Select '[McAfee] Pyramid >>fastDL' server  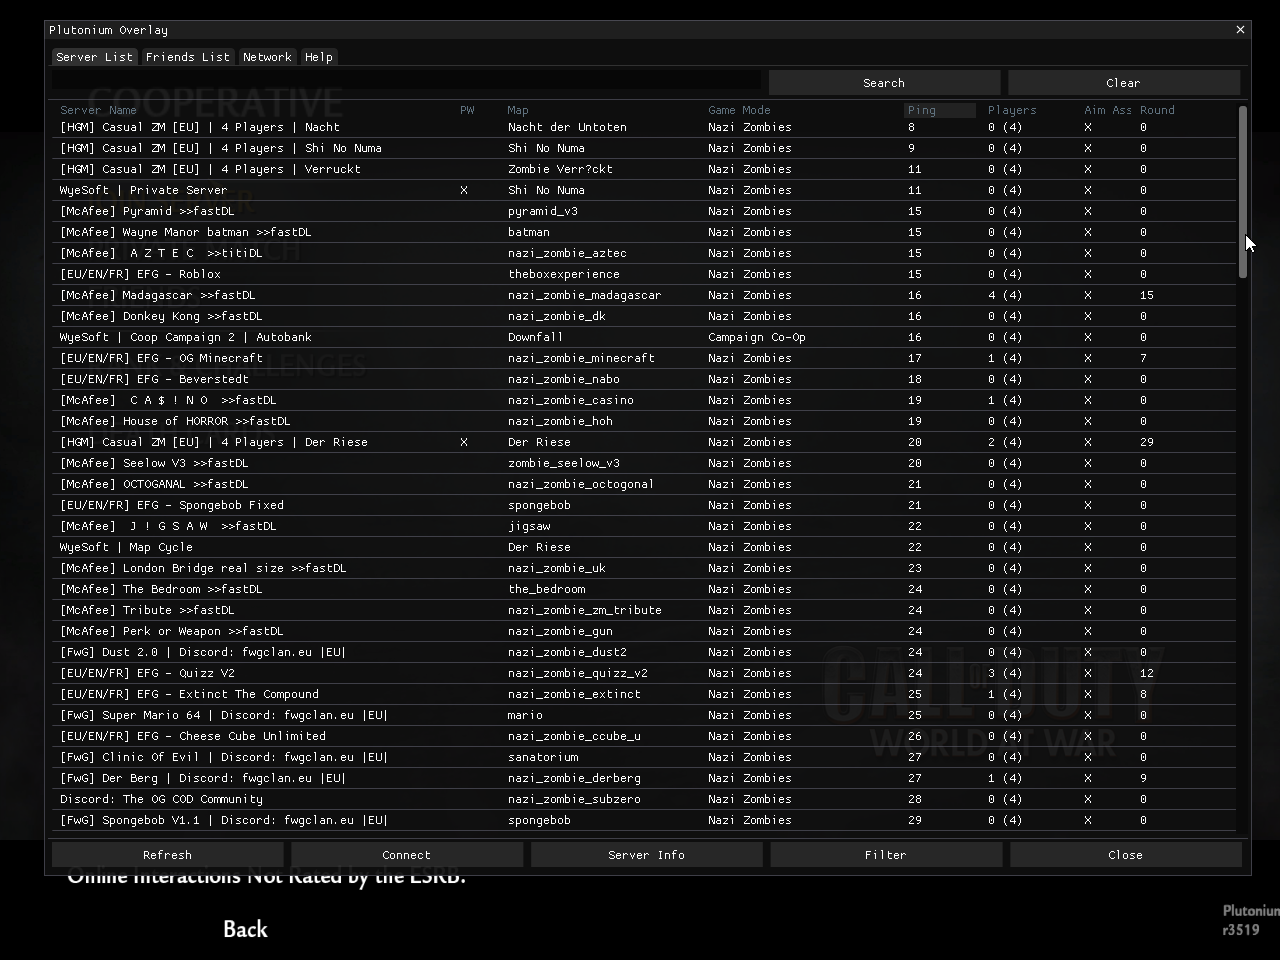pyautogui.click(x=644, y=211)
